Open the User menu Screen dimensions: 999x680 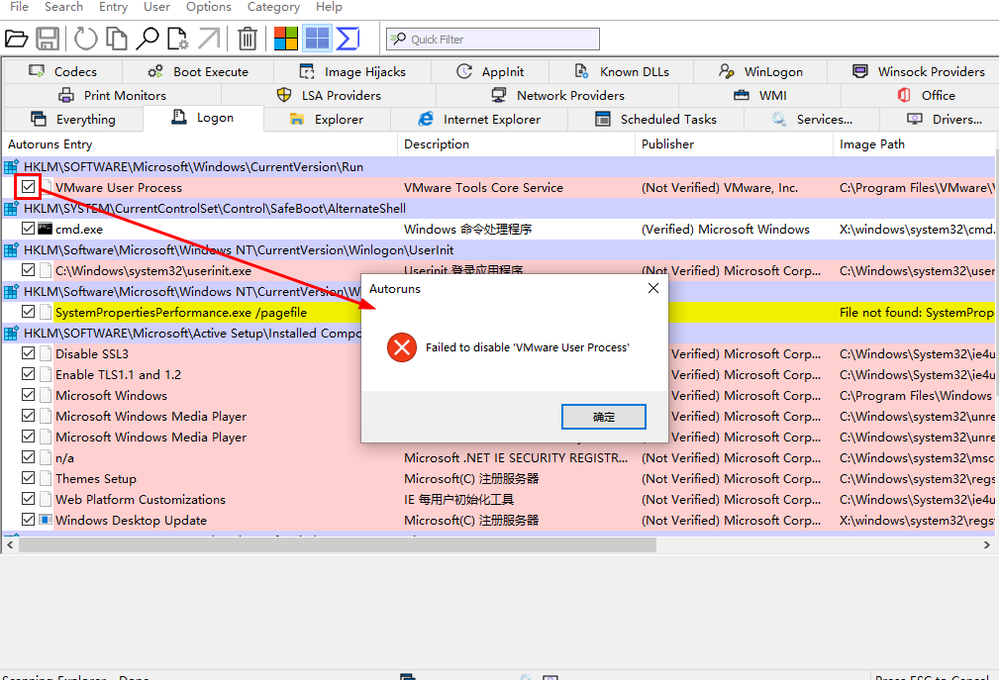click(x=157, y=7)
